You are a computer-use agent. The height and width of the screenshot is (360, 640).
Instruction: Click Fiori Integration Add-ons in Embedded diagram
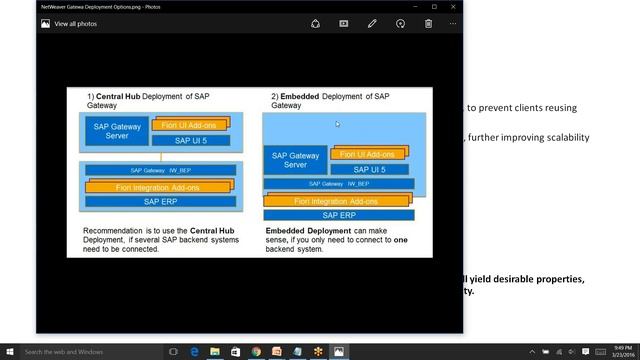338,200
